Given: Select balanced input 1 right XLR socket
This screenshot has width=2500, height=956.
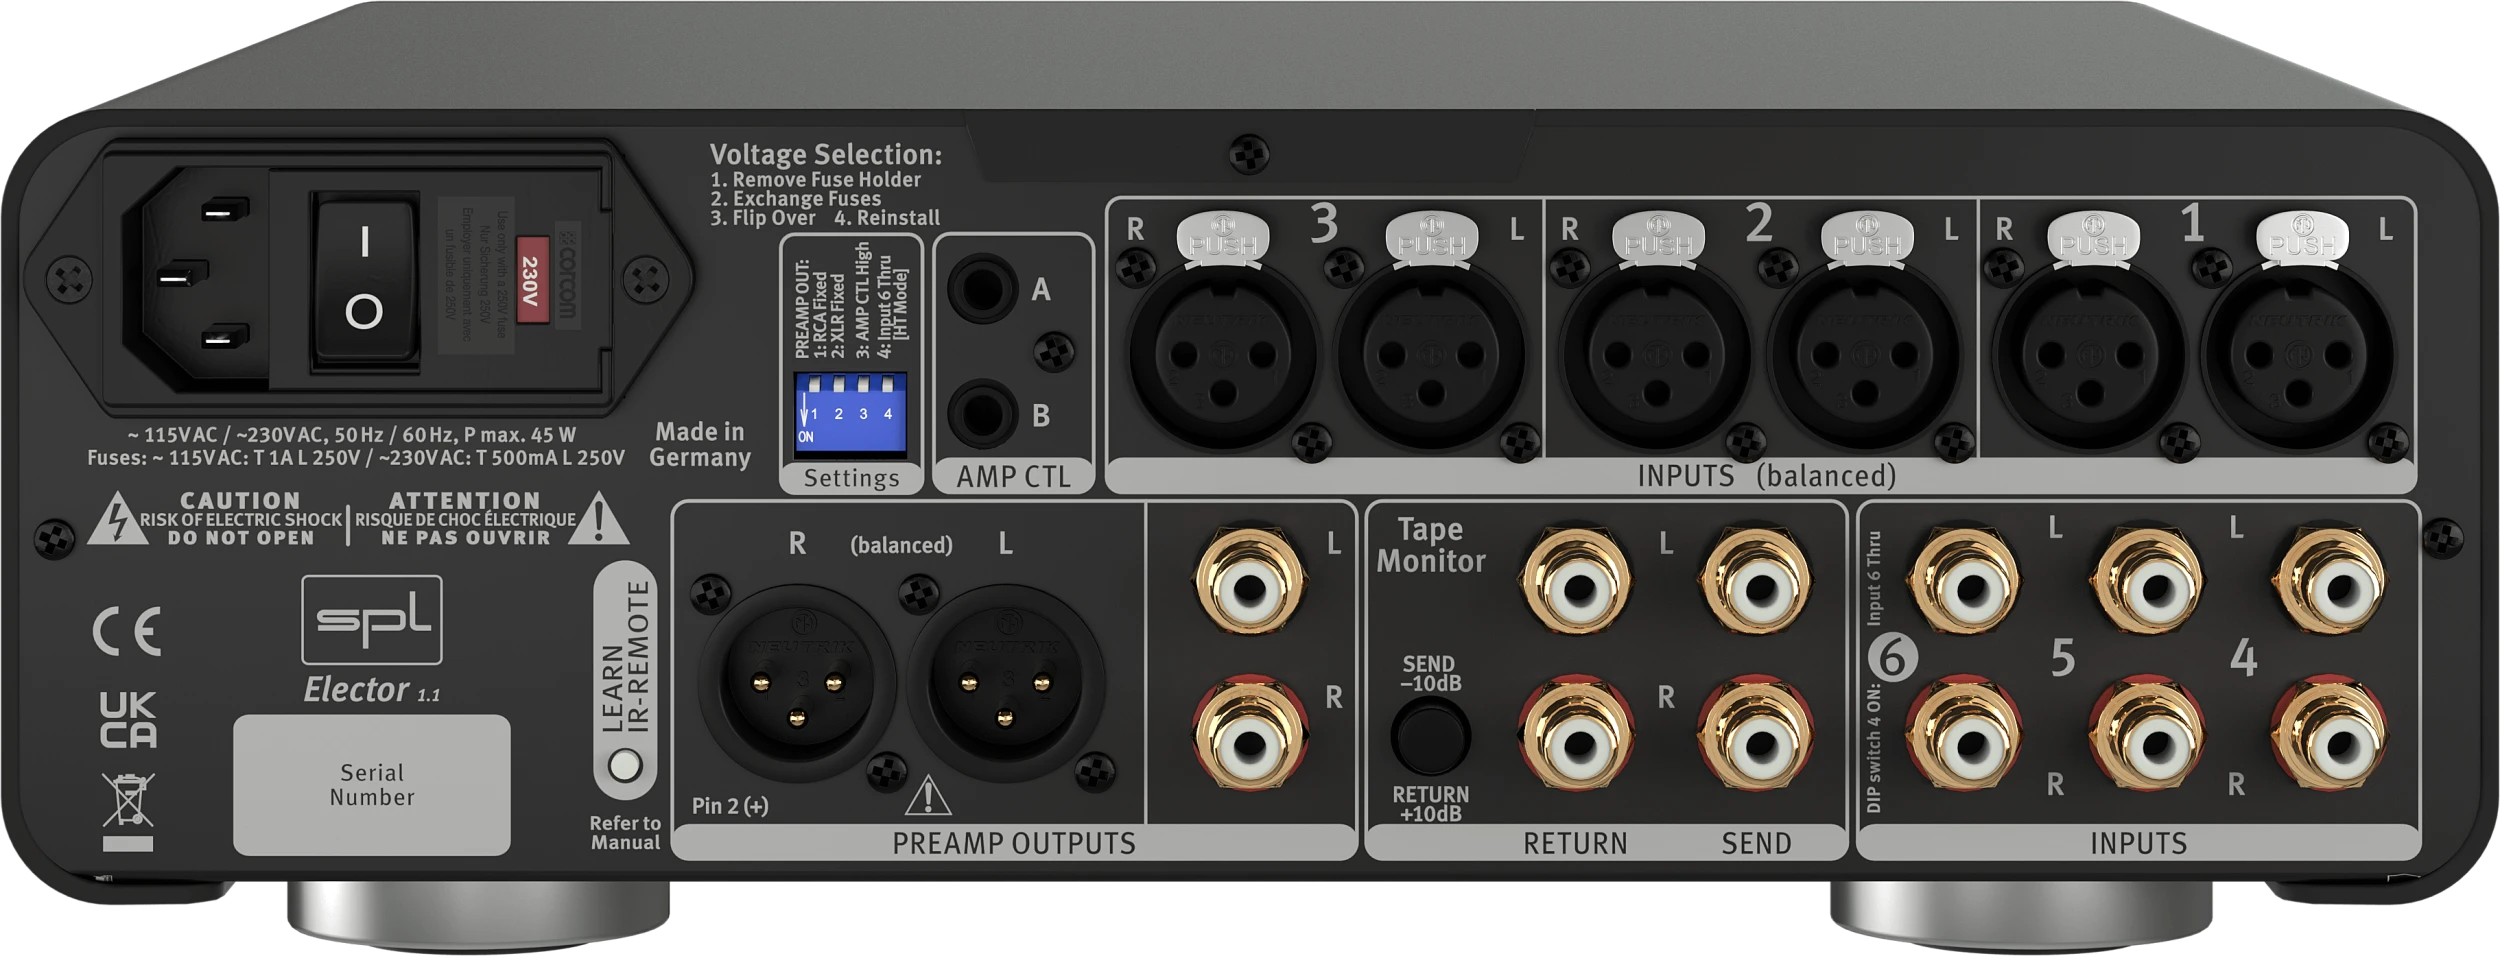Looking at the screenshot, I should coord(2091,354).
